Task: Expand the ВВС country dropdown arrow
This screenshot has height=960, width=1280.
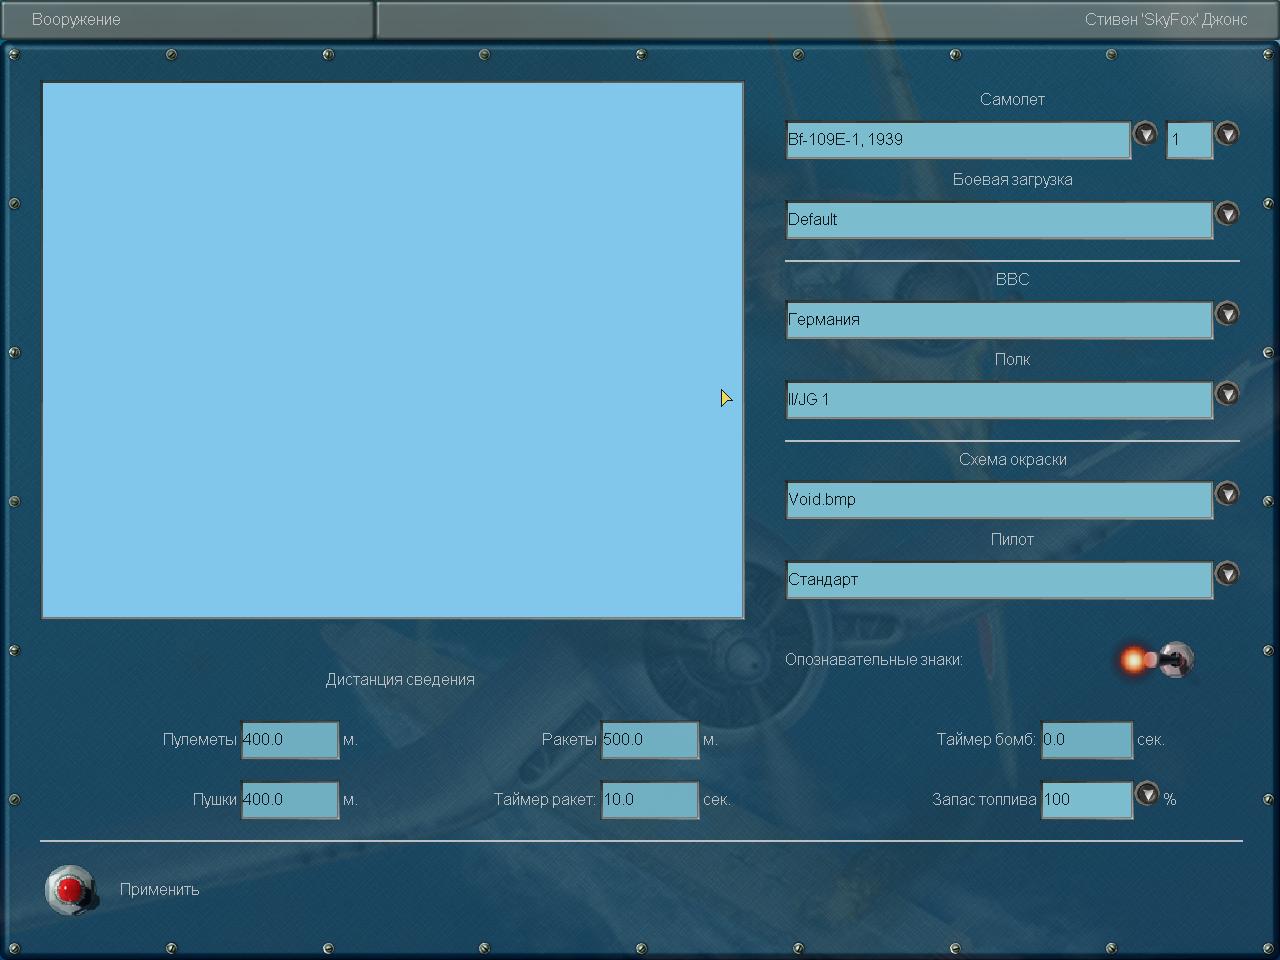Action: coord(1227,313)
